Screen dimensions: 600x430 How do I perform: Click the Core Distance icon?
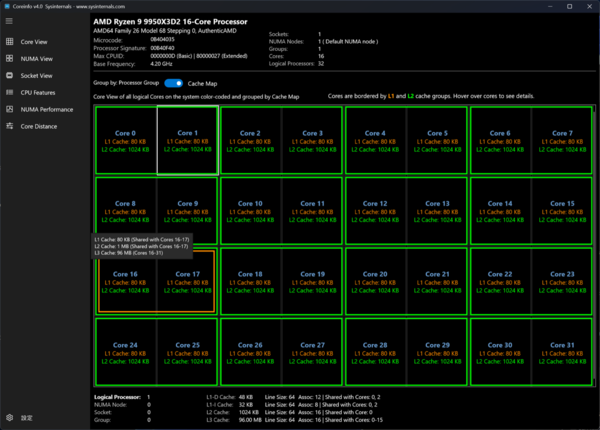click(10, 126)
